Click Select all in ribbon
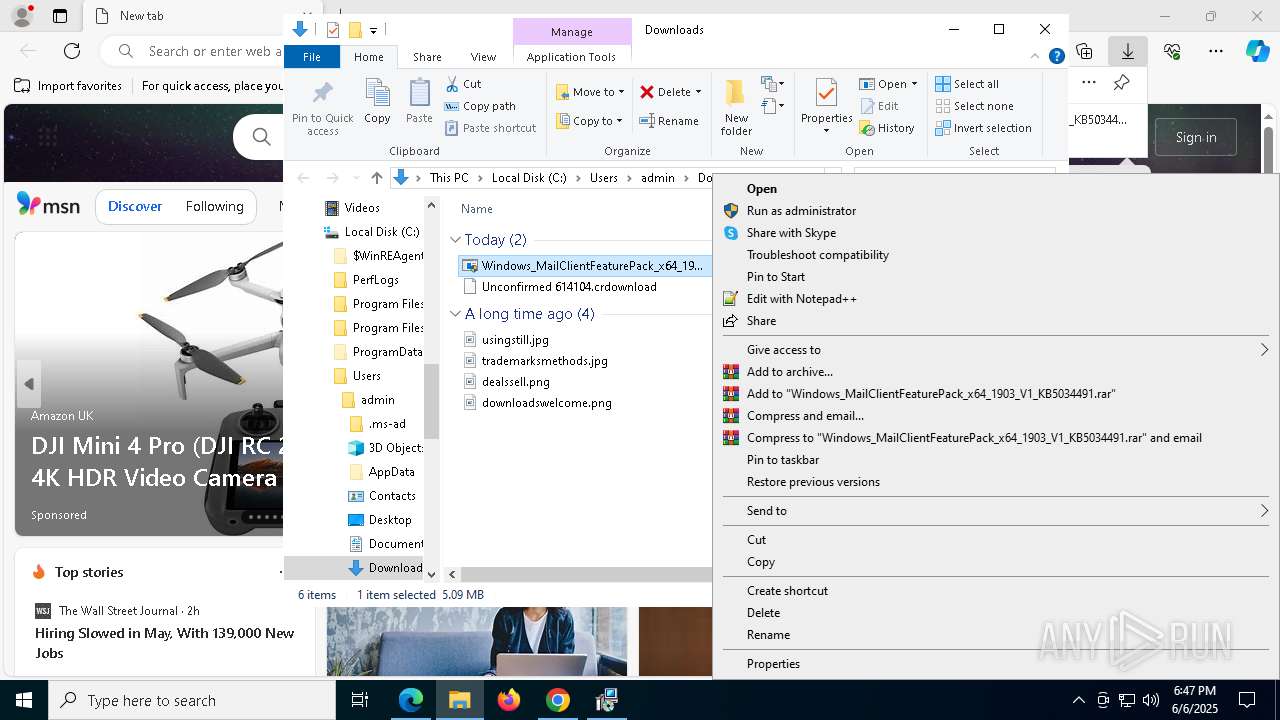 click(x=967, y=84)
